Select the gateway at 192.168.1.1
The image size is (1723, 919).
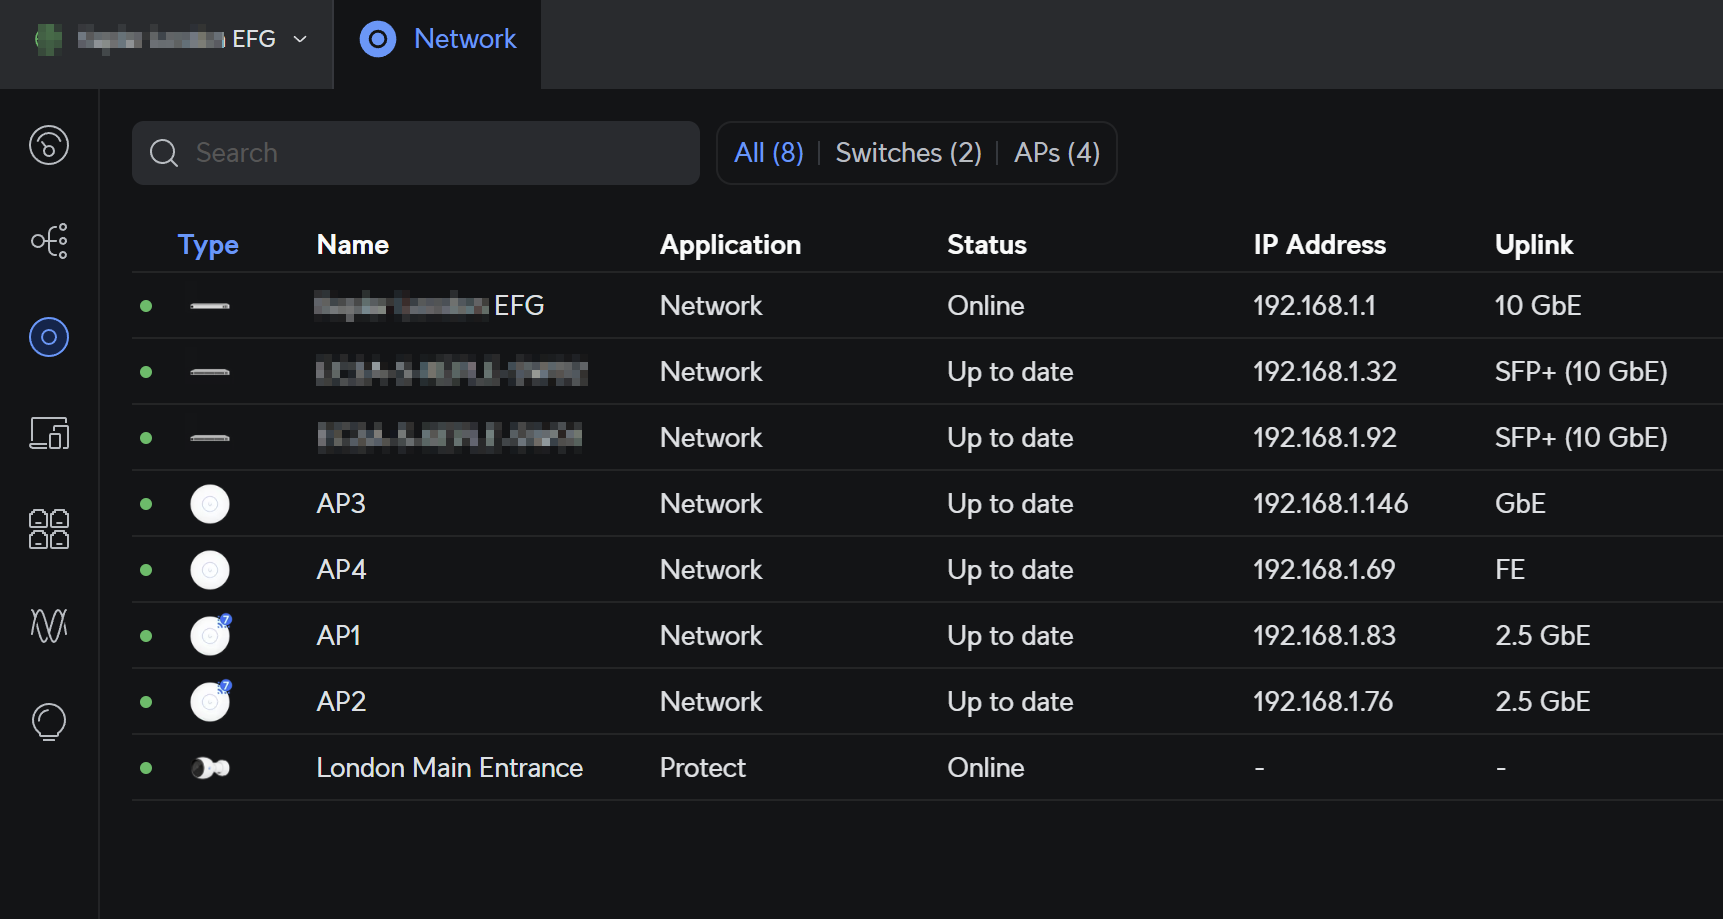(1314, 306)
